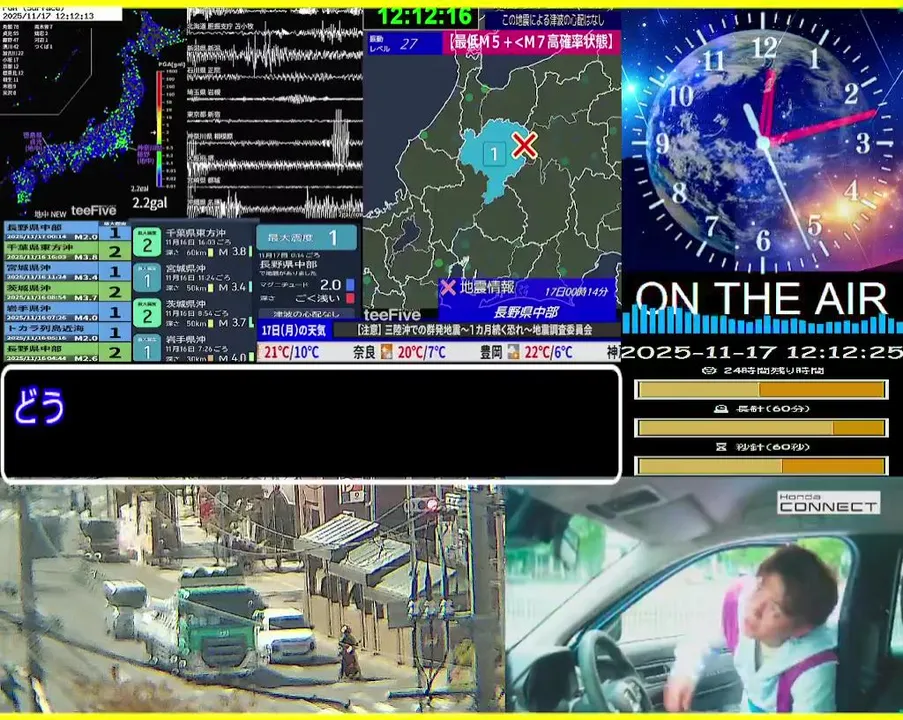Click the blue square beside magnitude 2.0

[350, 285]
